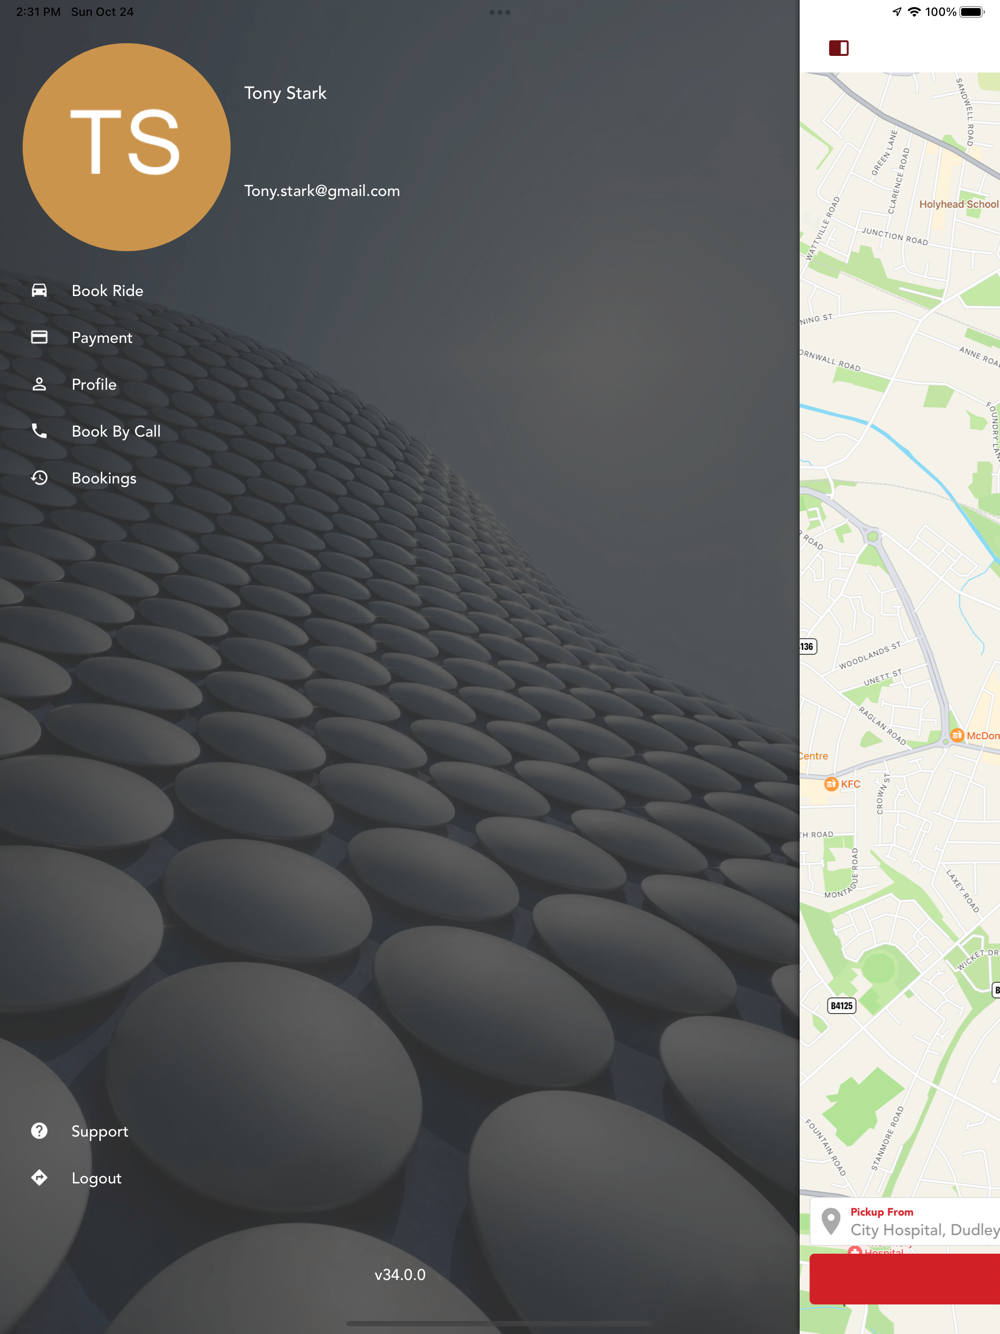Tap the credit card icon beside Payment
The width and height of the screenshot is (1000, 1334).
point(39,338)
